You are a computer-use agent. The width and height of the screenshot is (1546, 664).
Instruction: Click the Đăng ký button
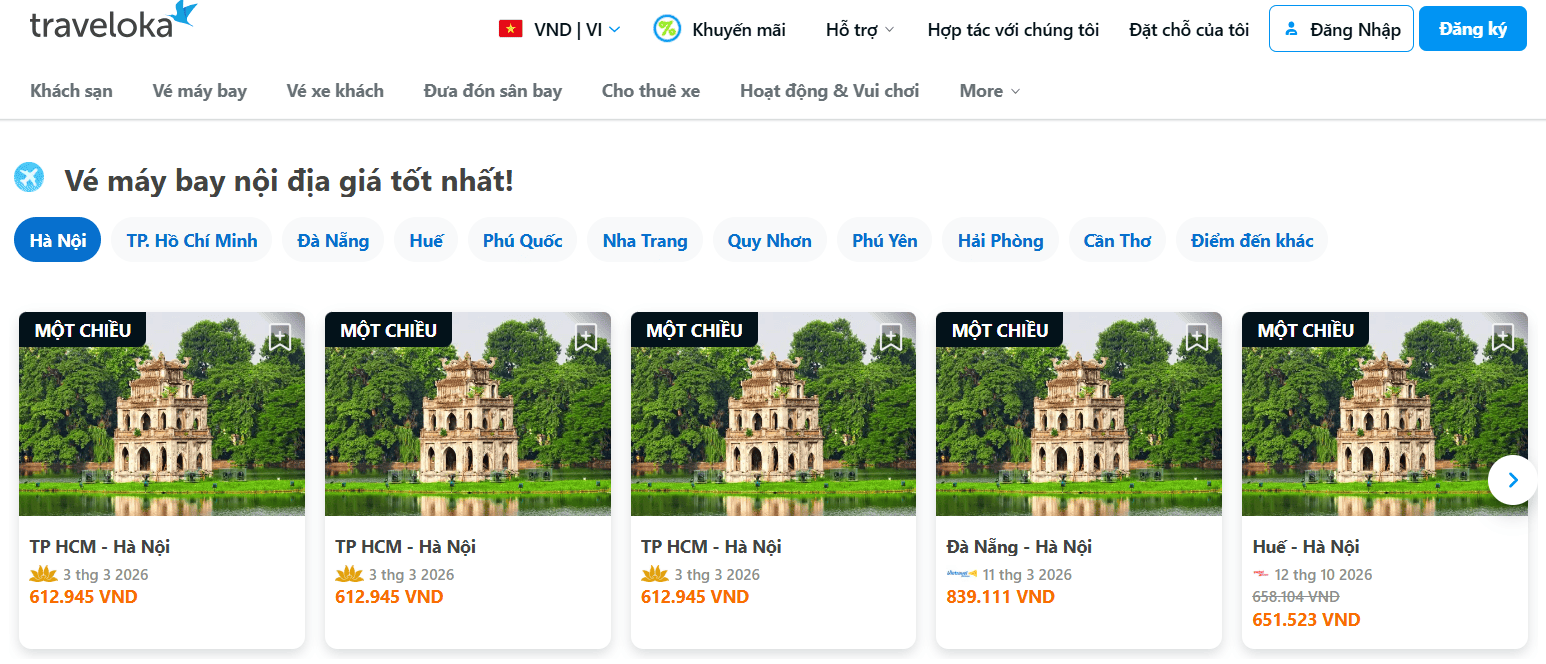coord(1472,29)
